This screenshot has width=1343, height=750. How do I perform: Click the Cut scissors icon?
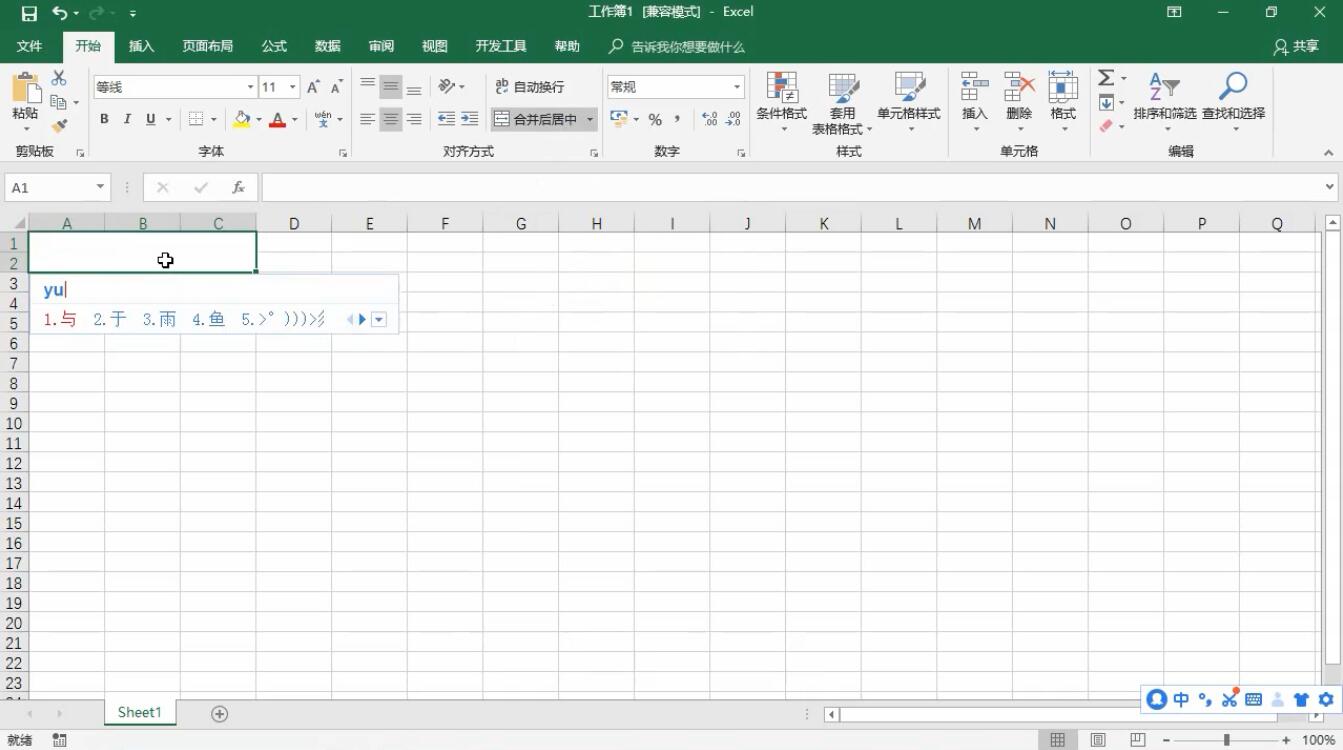tap(59, 78)
